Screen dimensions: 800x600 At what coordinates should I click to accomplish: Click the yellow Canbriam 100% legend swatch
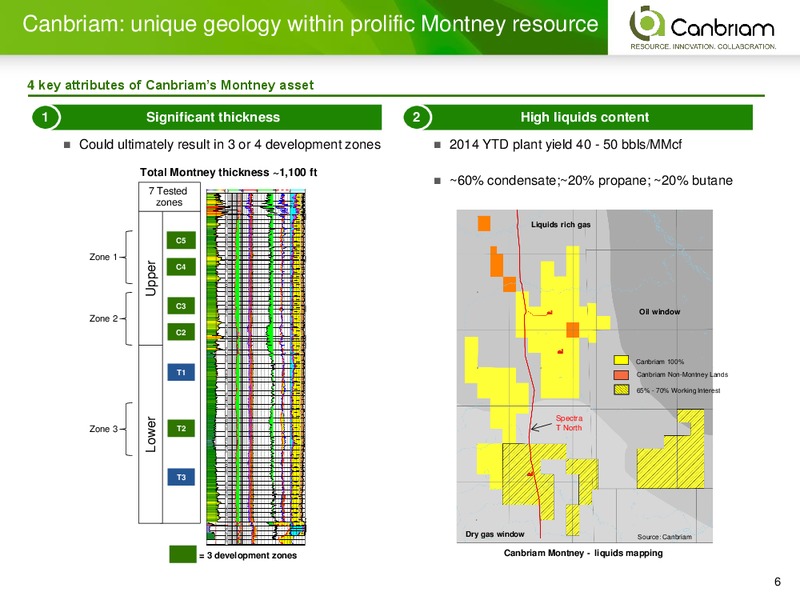point(621,361)
